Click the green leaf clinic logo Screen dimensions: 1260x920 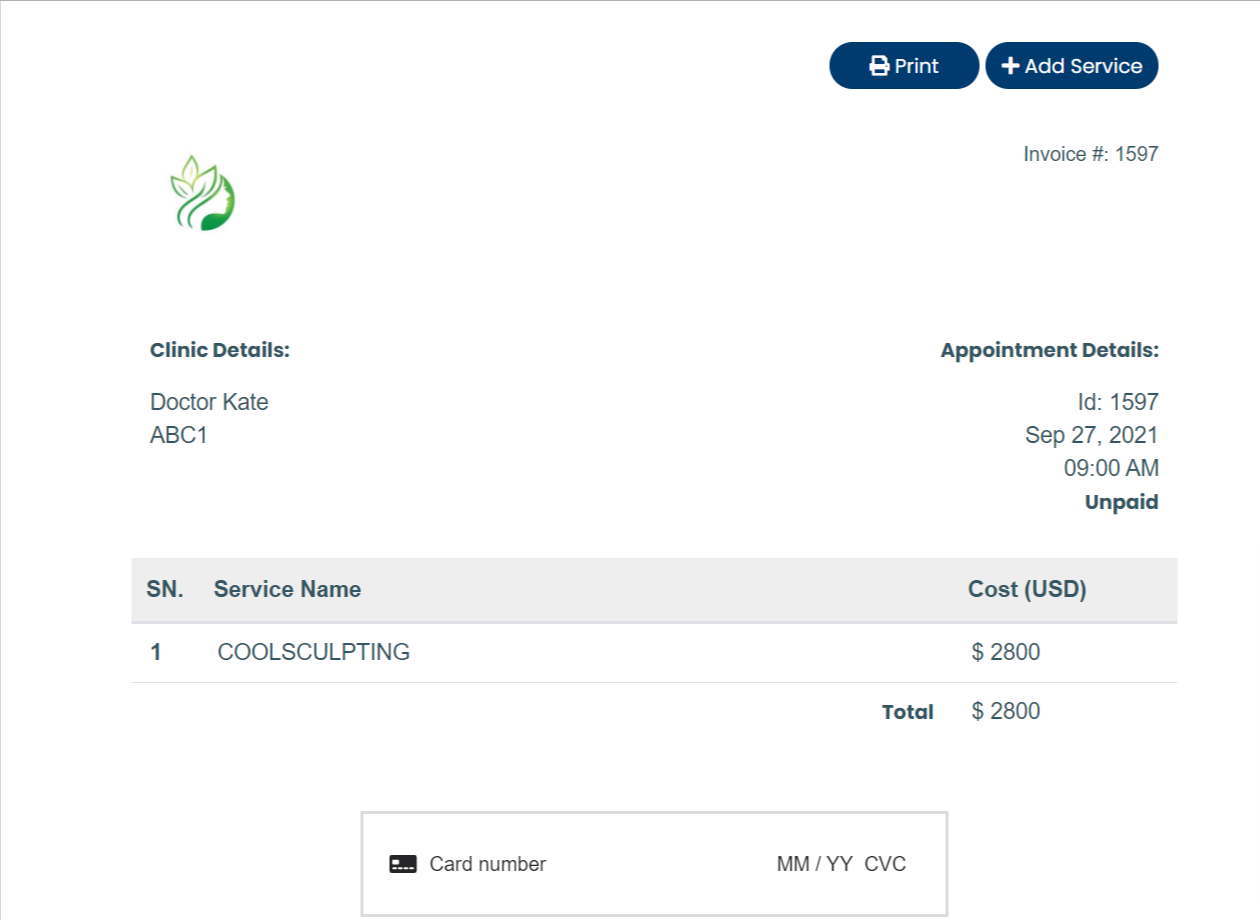tap(203, 193)
